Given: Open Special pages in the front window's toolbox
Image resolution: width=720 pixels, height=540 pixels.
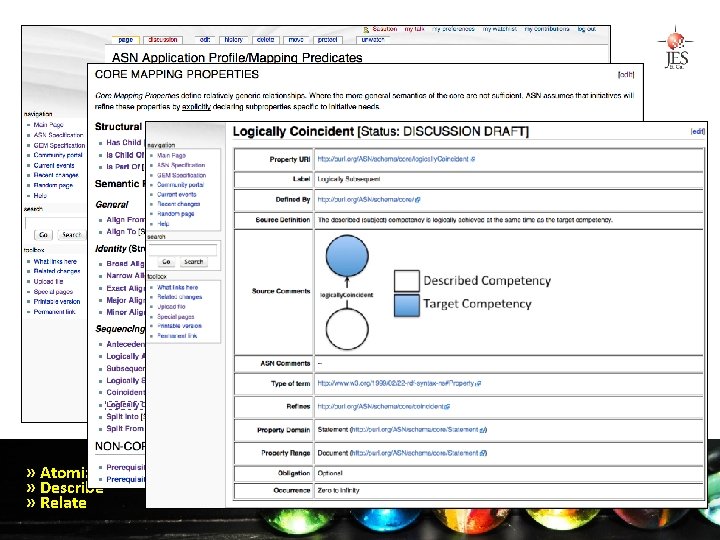Looking at the screenshot, I should tap(176, 317).
